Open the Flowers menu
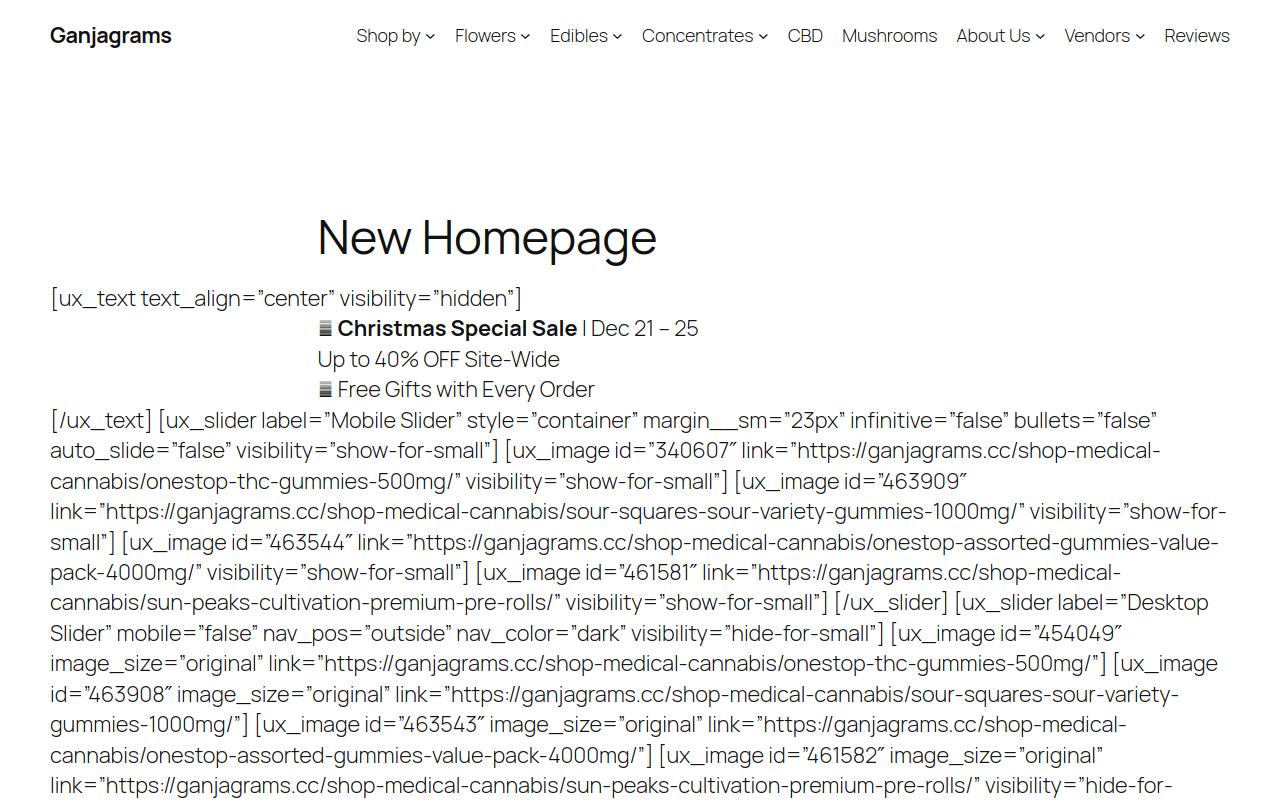The width and height of the screenshot is (1280, 800). (485, 36)
